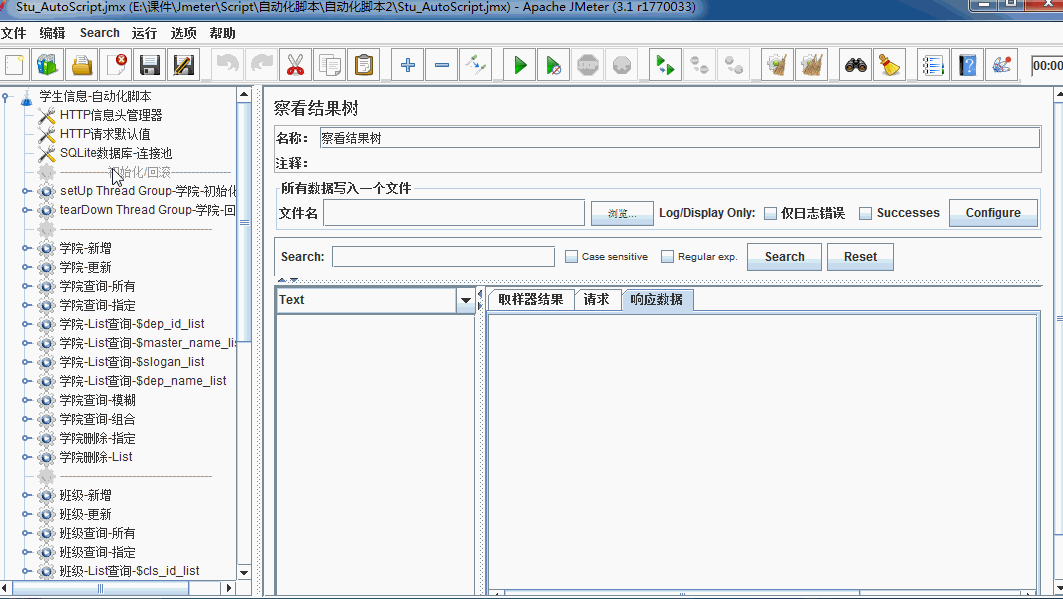
Task: Click the Cut scissors icon
Action: tap(296, 65)
